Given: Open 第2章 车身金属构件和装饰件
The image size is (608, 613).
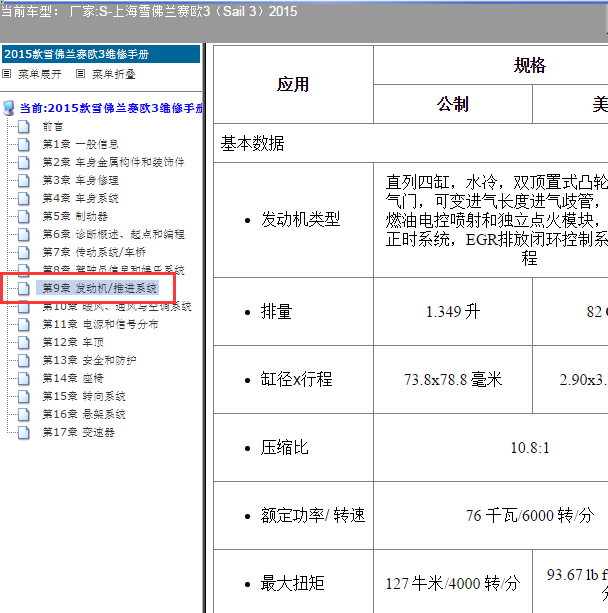Looking at the screenshot, I should pyautogui.click(x=113, y=162).
